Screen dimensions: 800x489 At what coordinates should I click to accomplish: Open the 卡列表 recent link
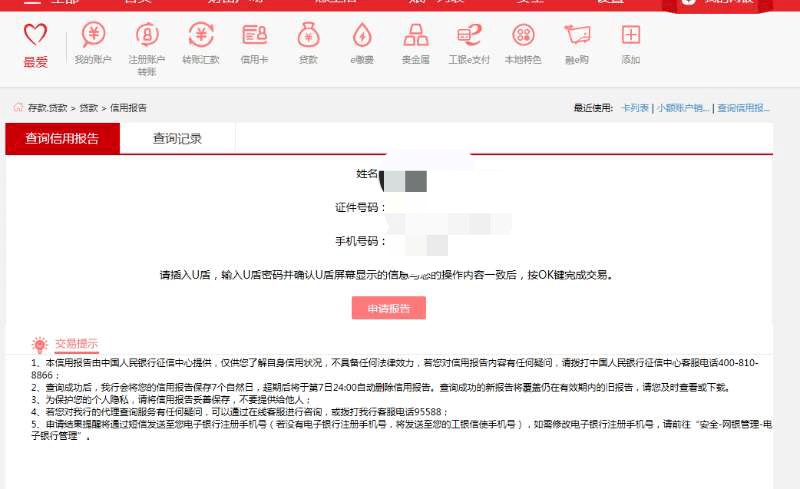tap(635, 108)
